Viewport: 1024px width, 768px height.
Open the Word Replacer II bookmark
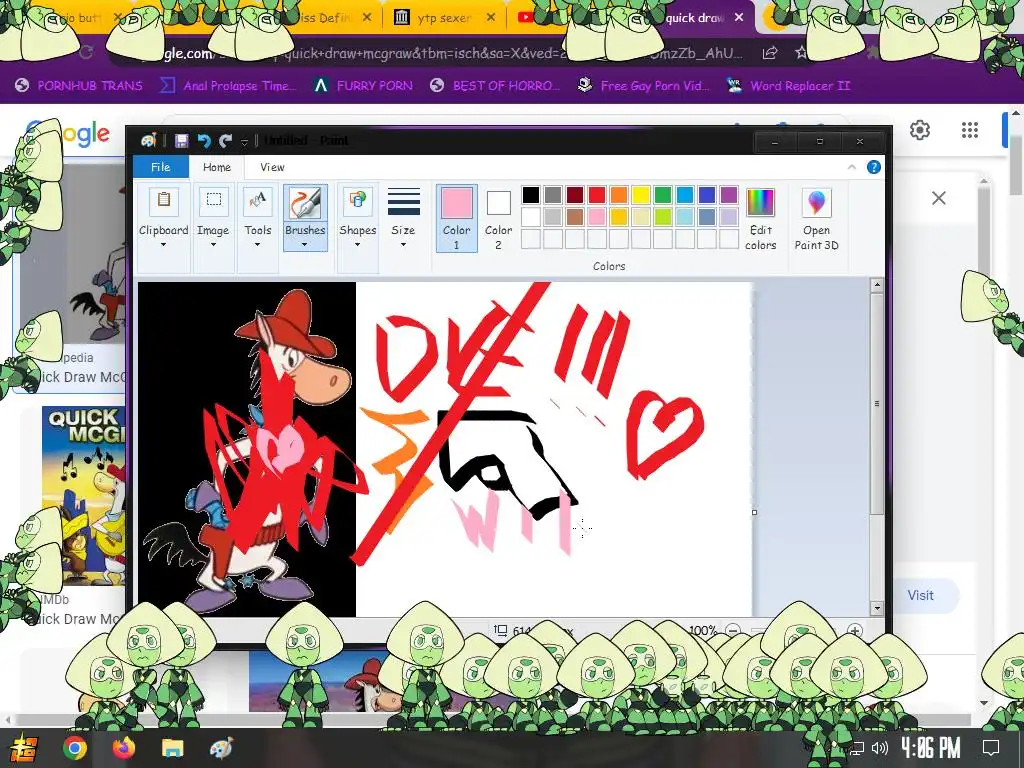pyautogui.click(x=788, y=86)
